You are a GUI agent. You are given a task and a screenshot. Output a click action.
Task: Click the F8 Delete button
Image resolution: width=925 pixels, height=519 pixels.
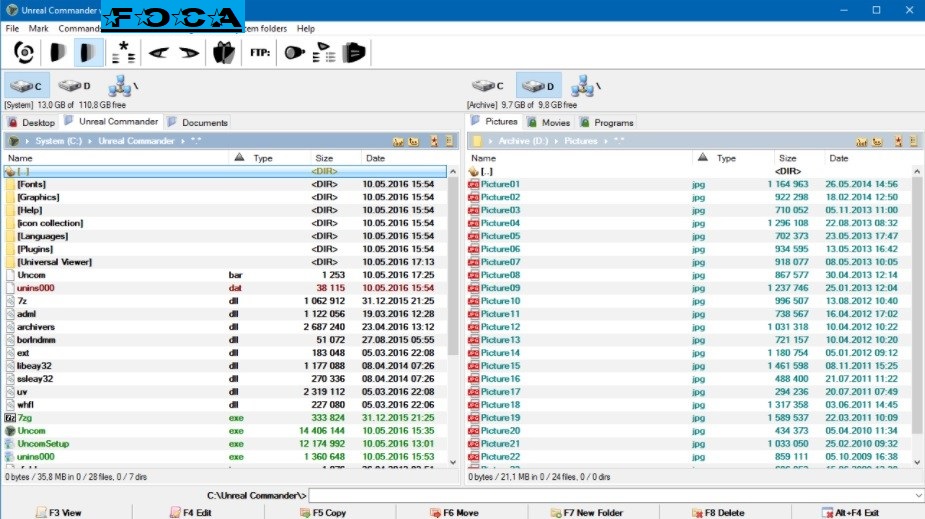(x=718, y=513)
